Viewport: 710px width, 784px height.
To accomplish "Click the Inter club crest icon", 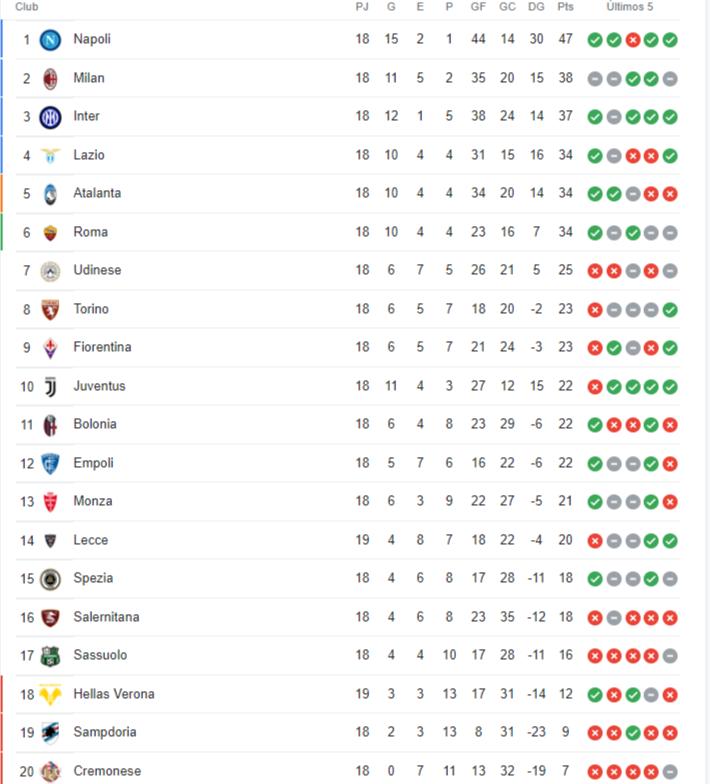I will (x=50, y=117).
